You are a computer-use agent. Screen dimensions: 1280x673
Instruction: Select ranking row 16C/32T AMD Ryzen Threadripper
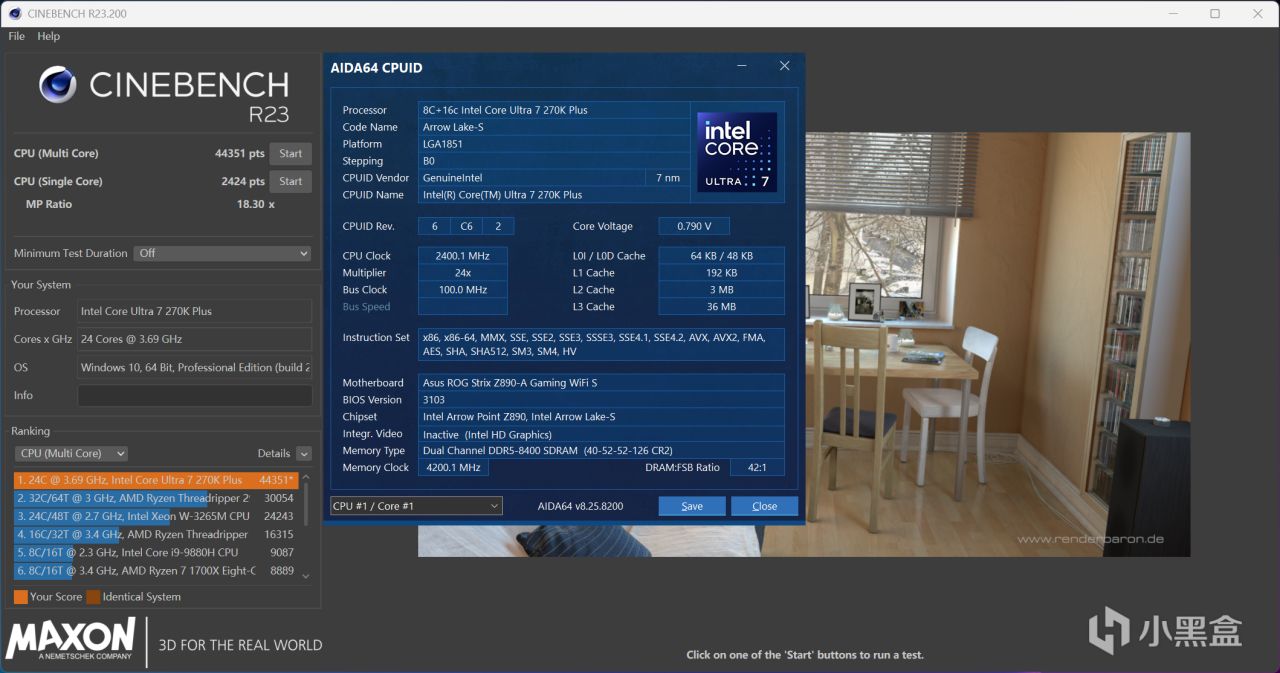(156, 534)
